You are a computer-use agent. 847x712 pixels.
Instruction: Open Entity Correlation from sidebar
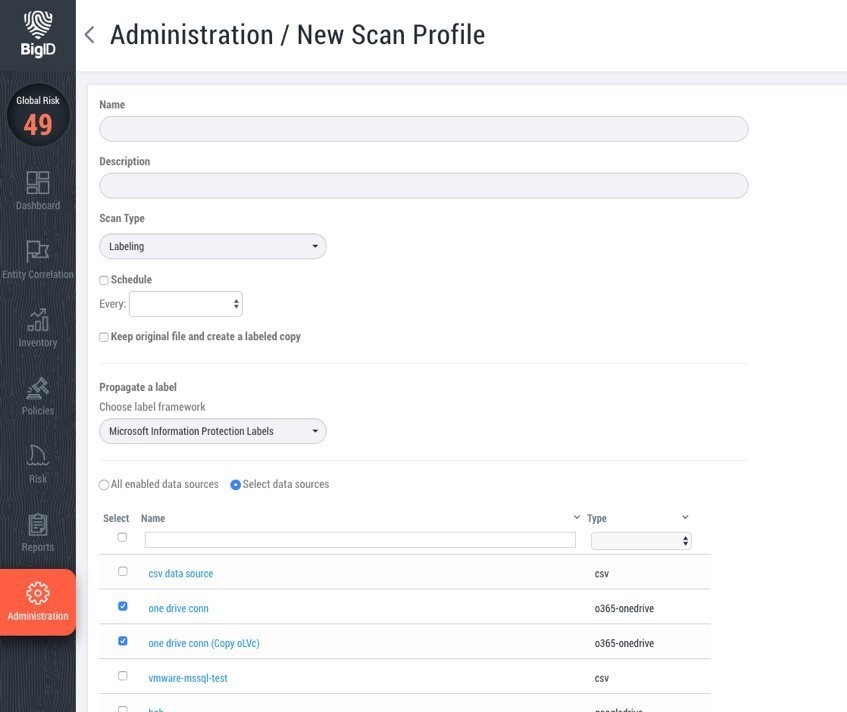click(x=38, y=250)
